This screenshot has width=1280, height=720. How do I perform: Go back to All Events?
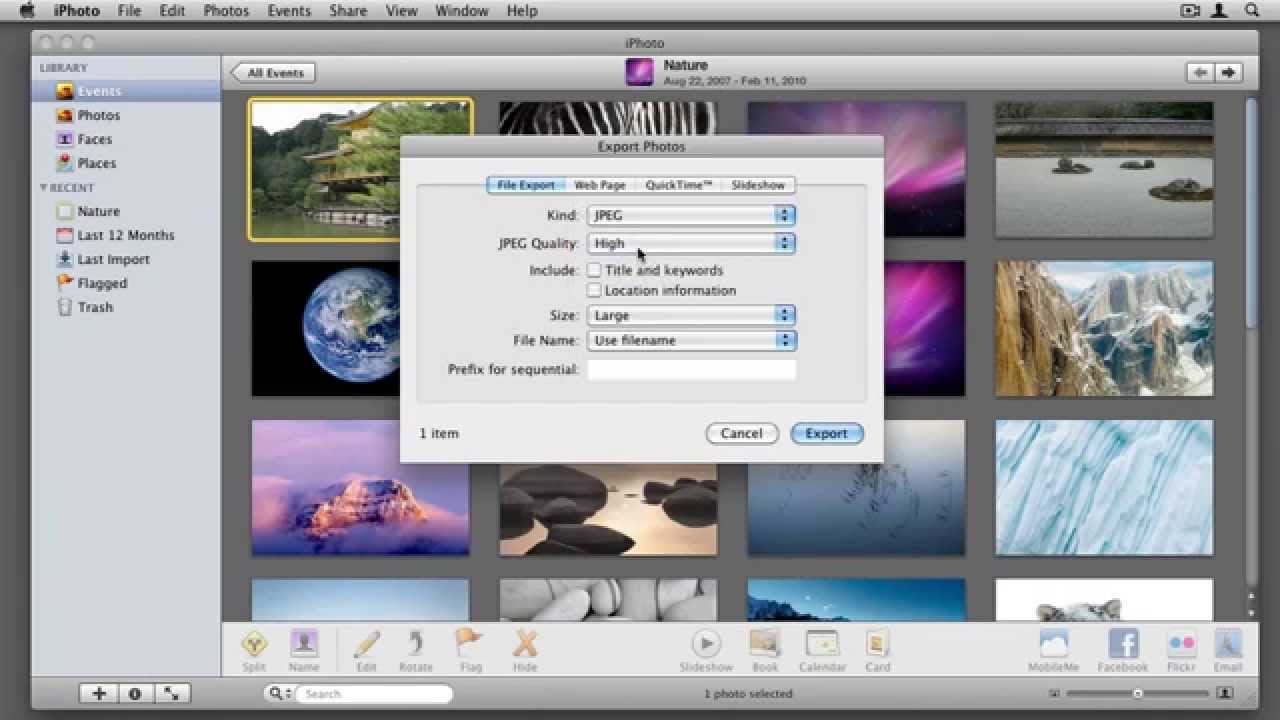(x=274, y=72)
